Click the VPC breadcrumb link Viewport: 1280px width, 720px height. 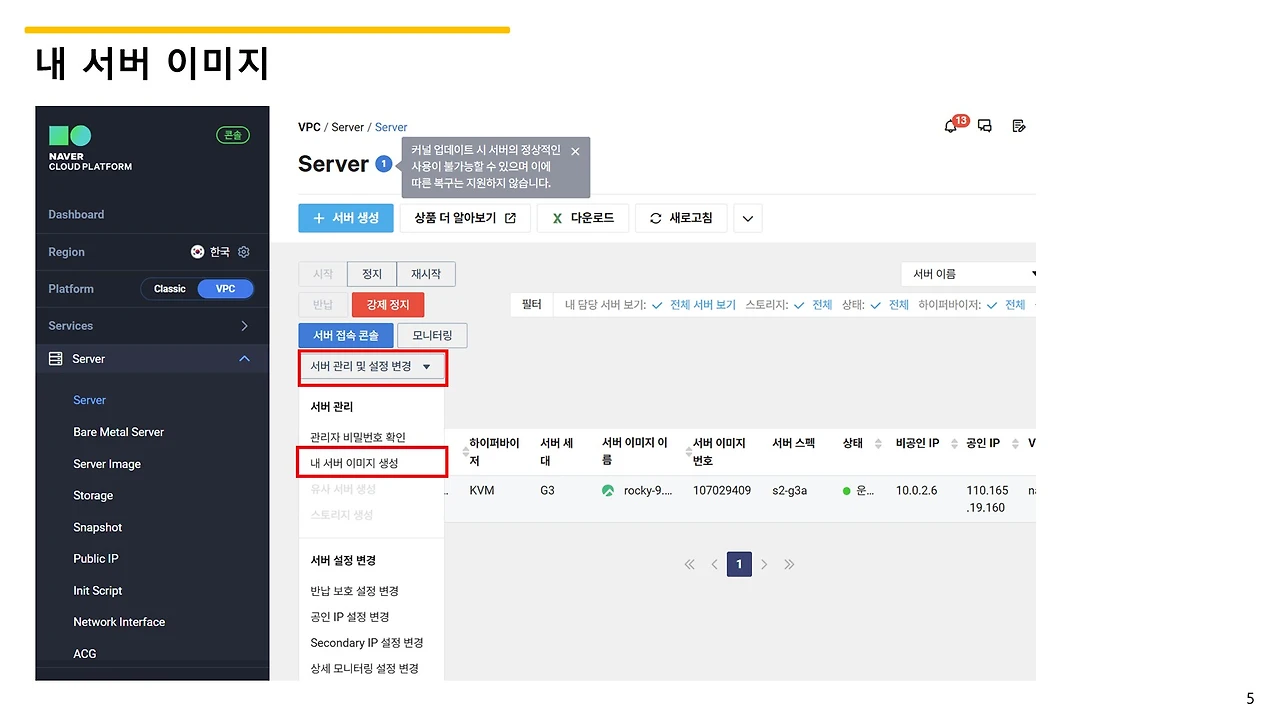point(309,127)
